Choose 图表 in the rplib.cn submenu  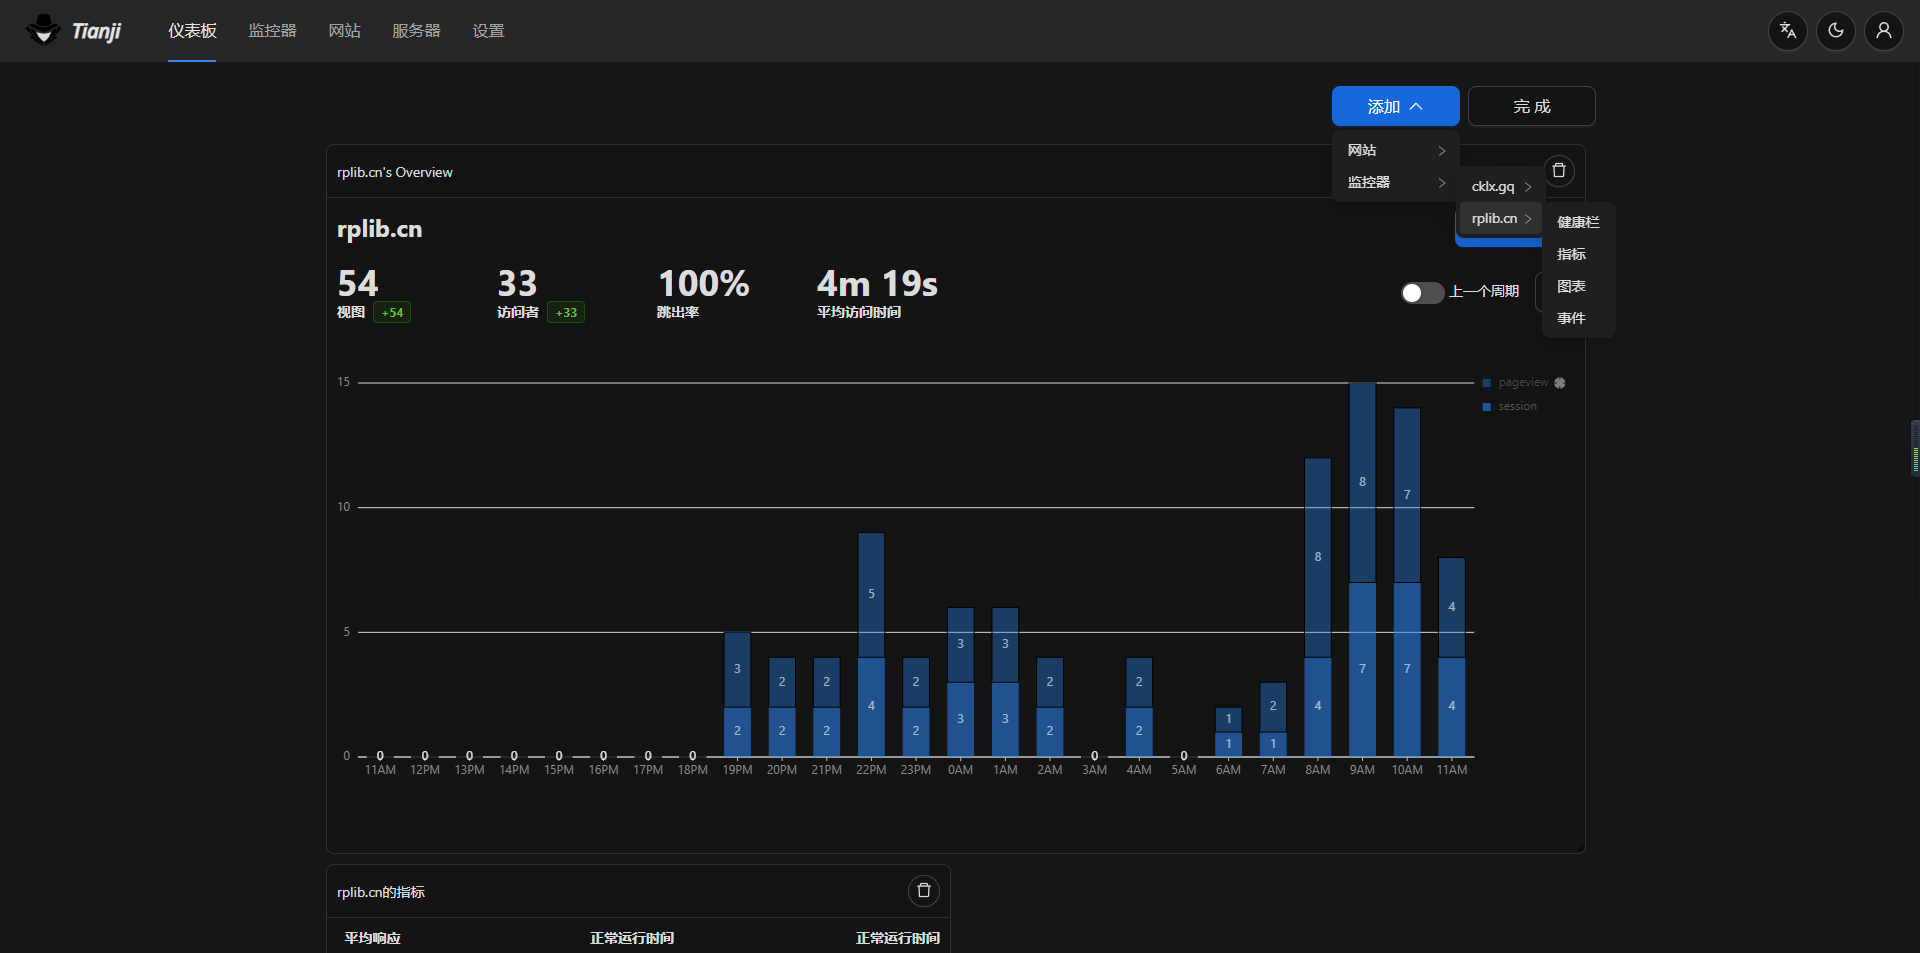(x=1571, y=287)
